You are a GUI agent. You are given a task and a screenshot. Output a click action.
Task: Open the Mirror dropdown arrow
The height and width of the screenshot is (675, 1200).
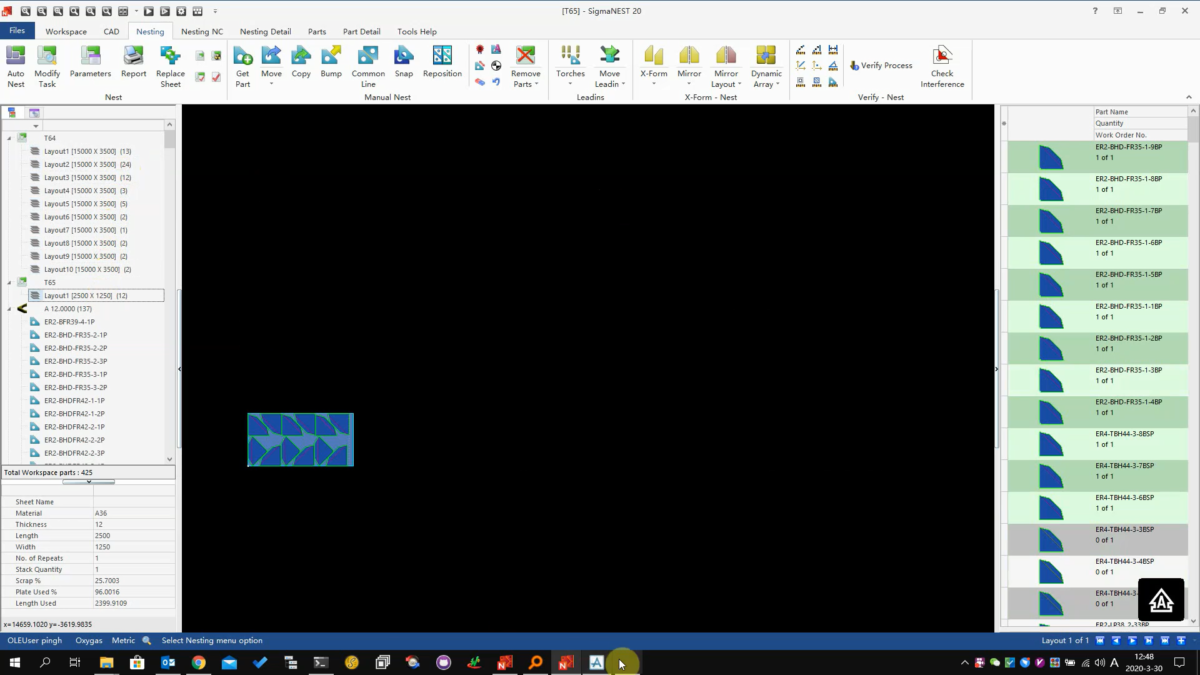[x=689, y=84]
